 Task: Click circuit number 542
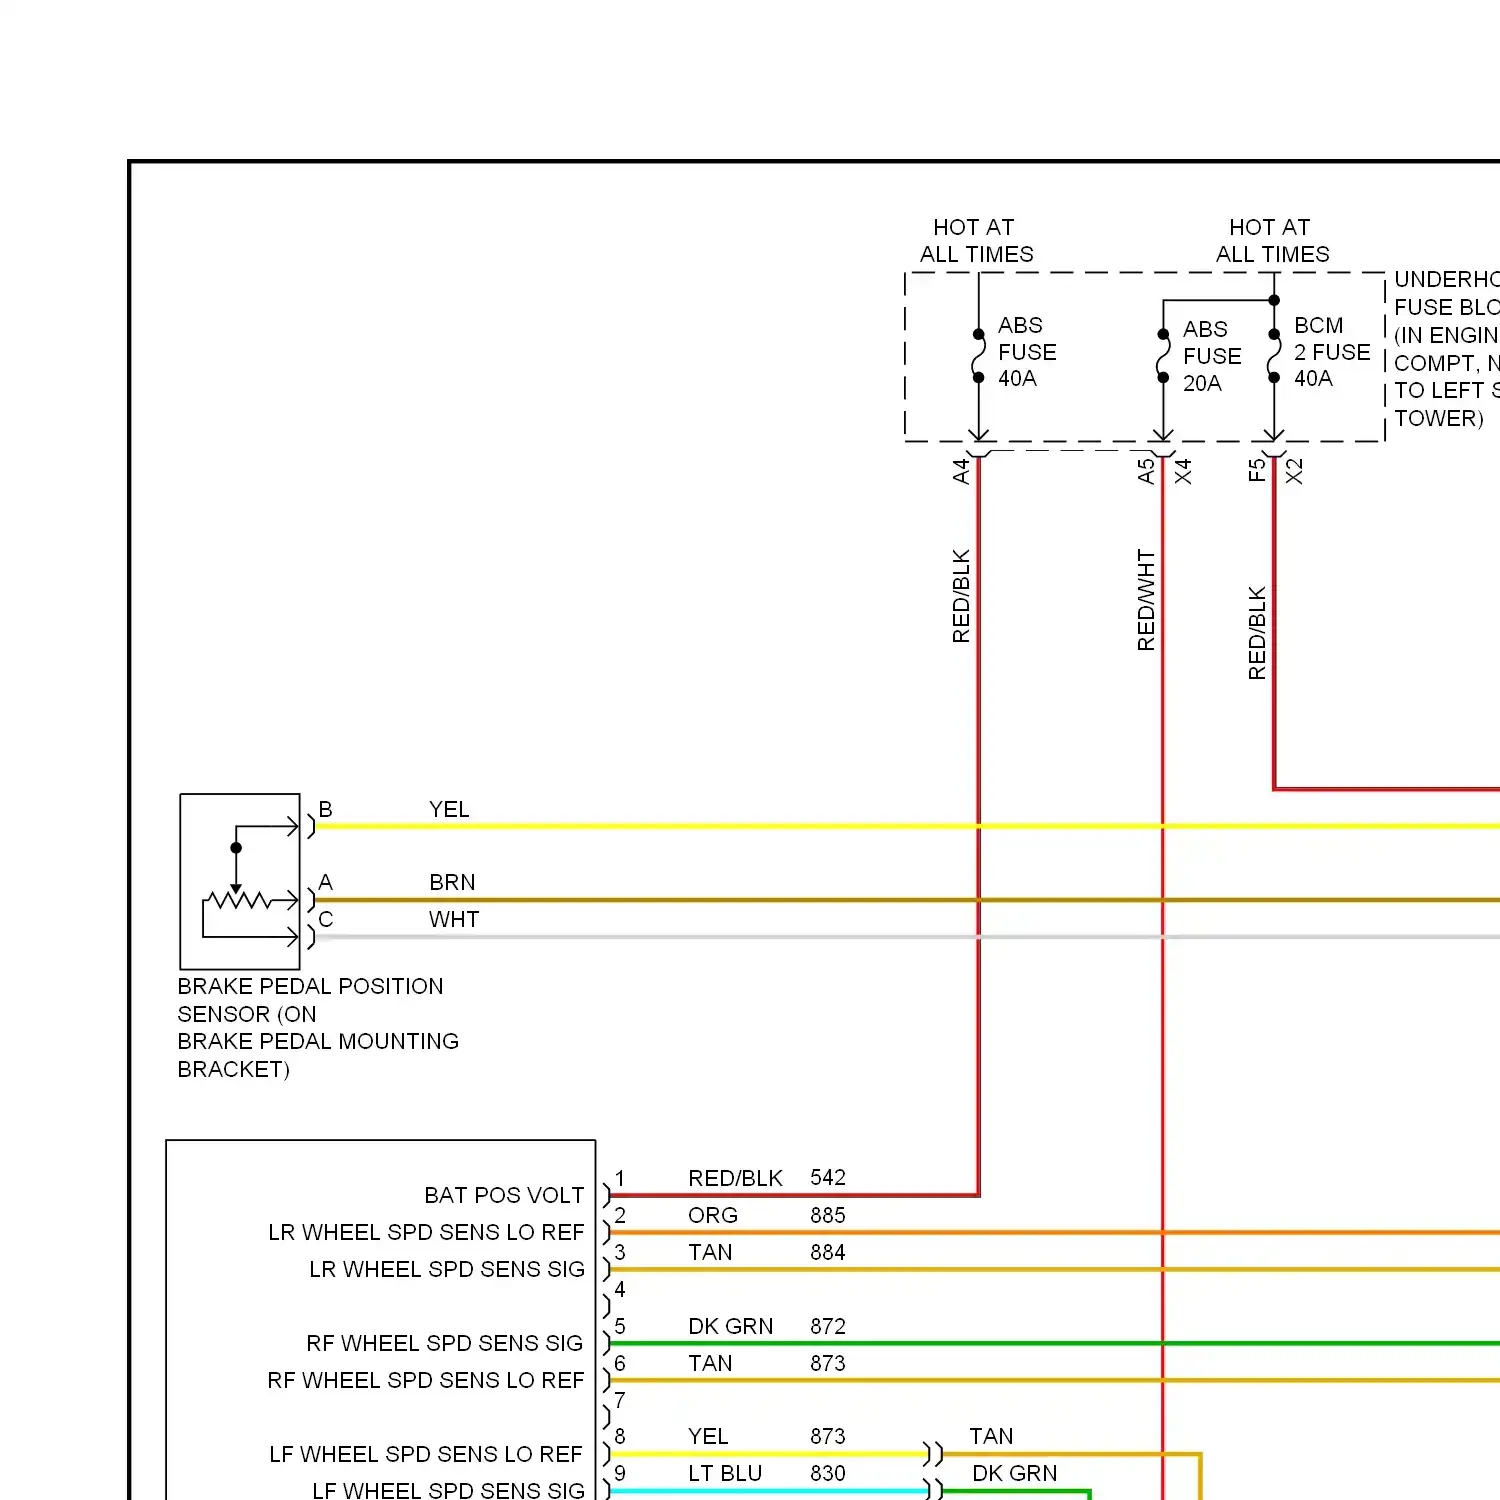click(828, 1177)
